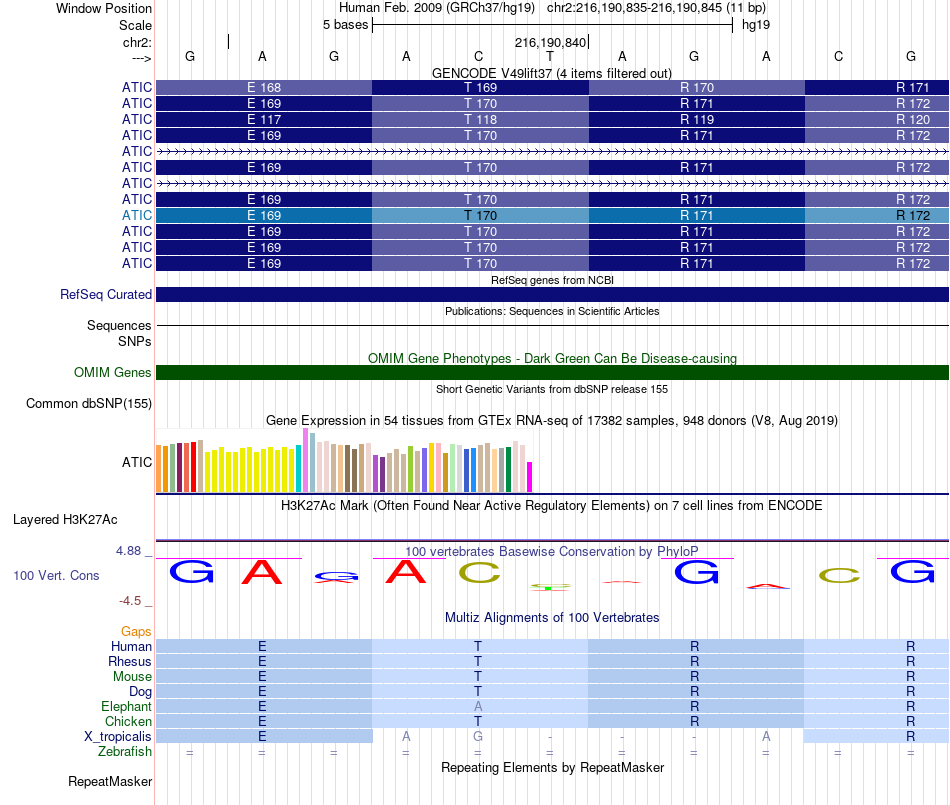The height and width of the screenshot is (805, 950).
Task: Click the Human species label
Action: point(131,646)
